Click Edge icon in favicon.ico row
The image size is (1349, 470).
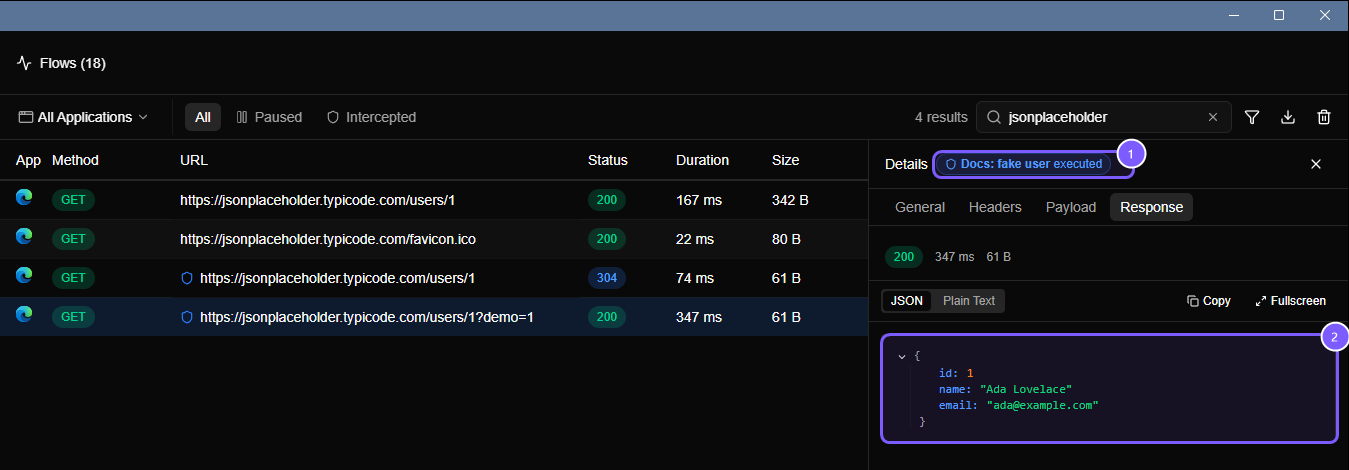click(24, 238)
